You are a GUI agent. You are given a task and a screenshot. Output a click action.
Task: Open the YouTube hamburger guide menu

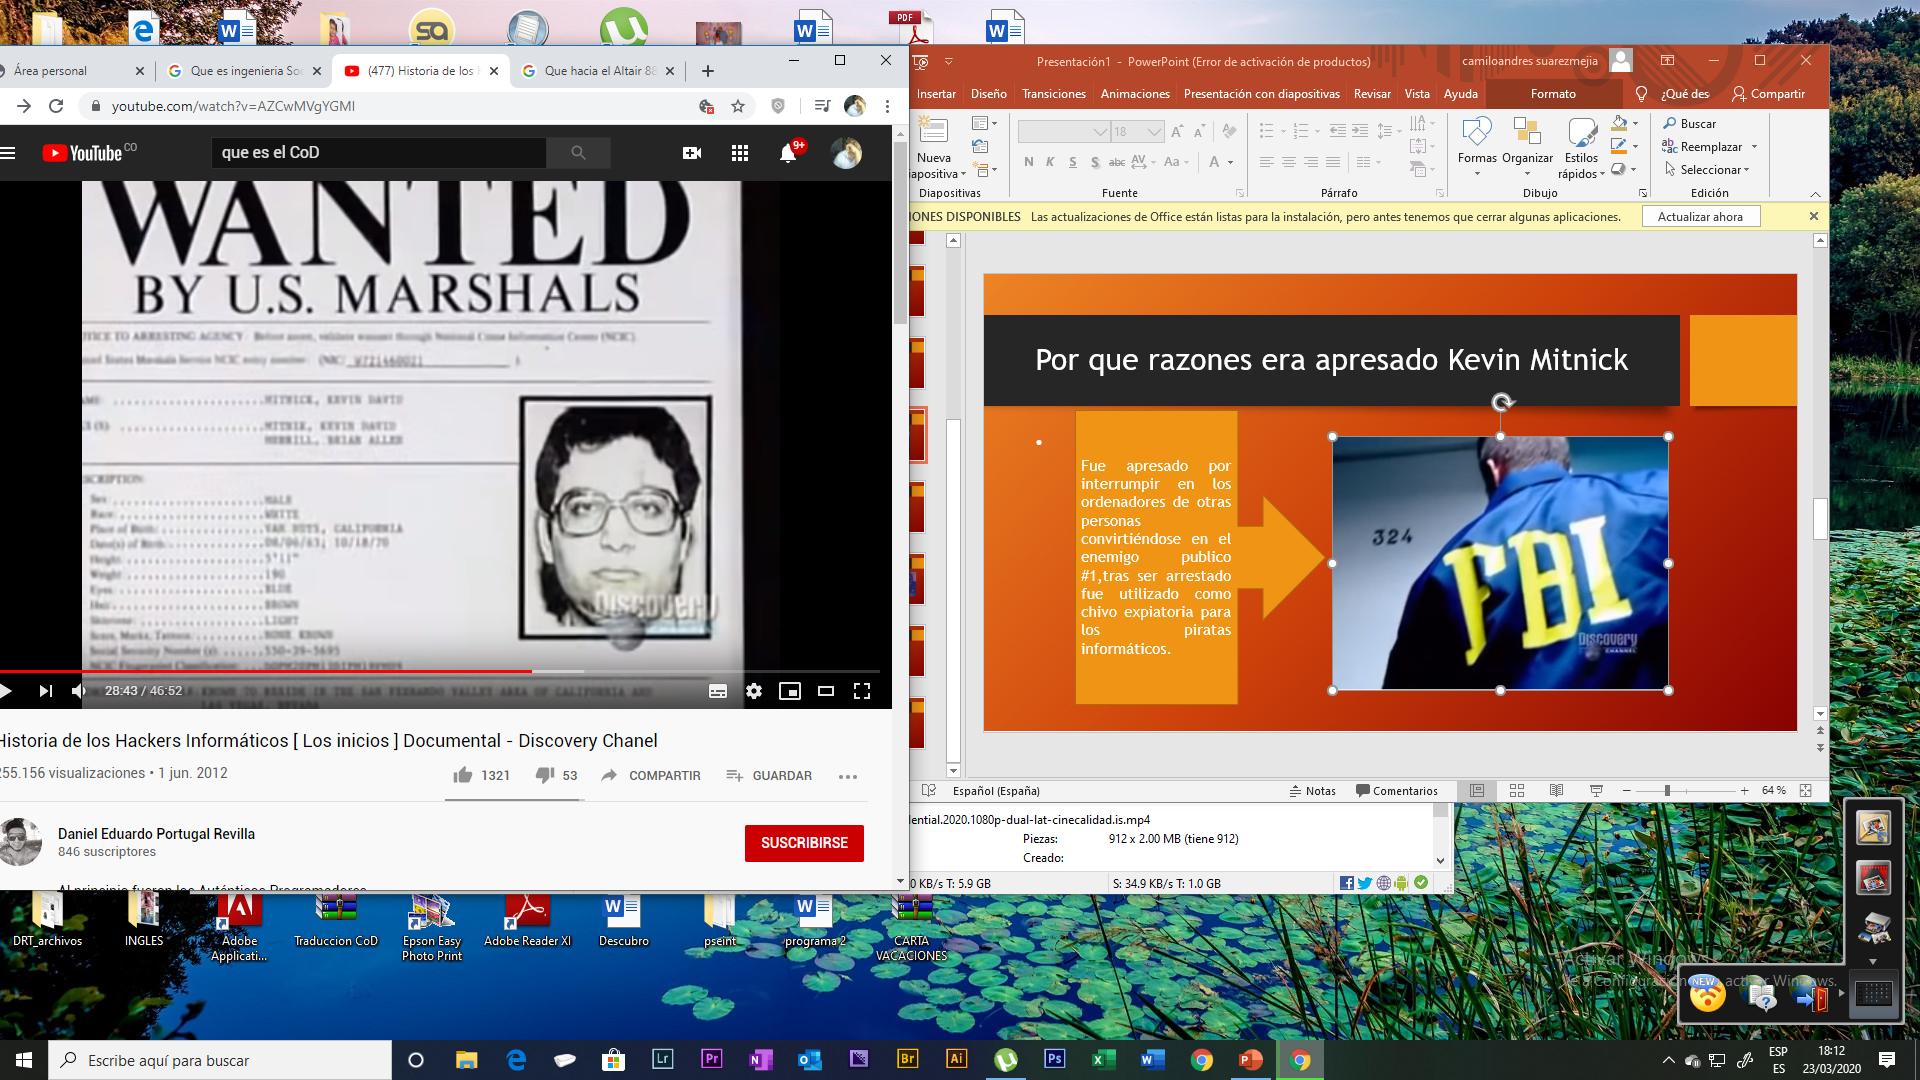pos(8,153)
